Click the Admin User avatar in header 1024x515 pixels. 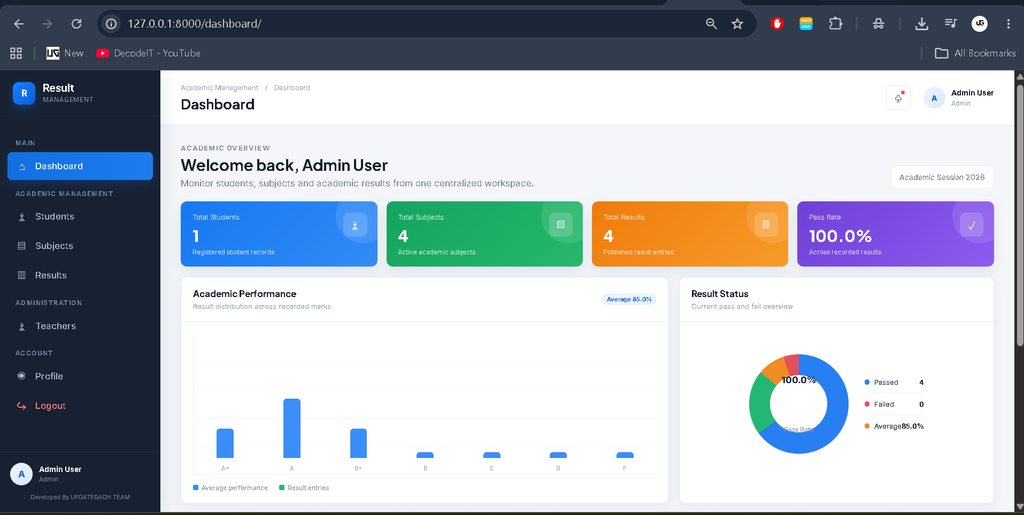click(934, 98)
